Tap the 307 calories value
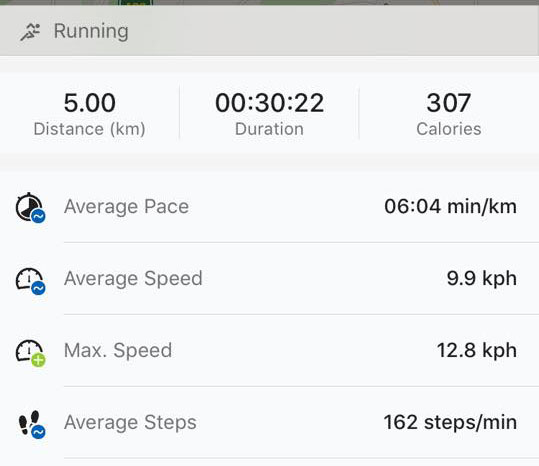 point(449,103)
